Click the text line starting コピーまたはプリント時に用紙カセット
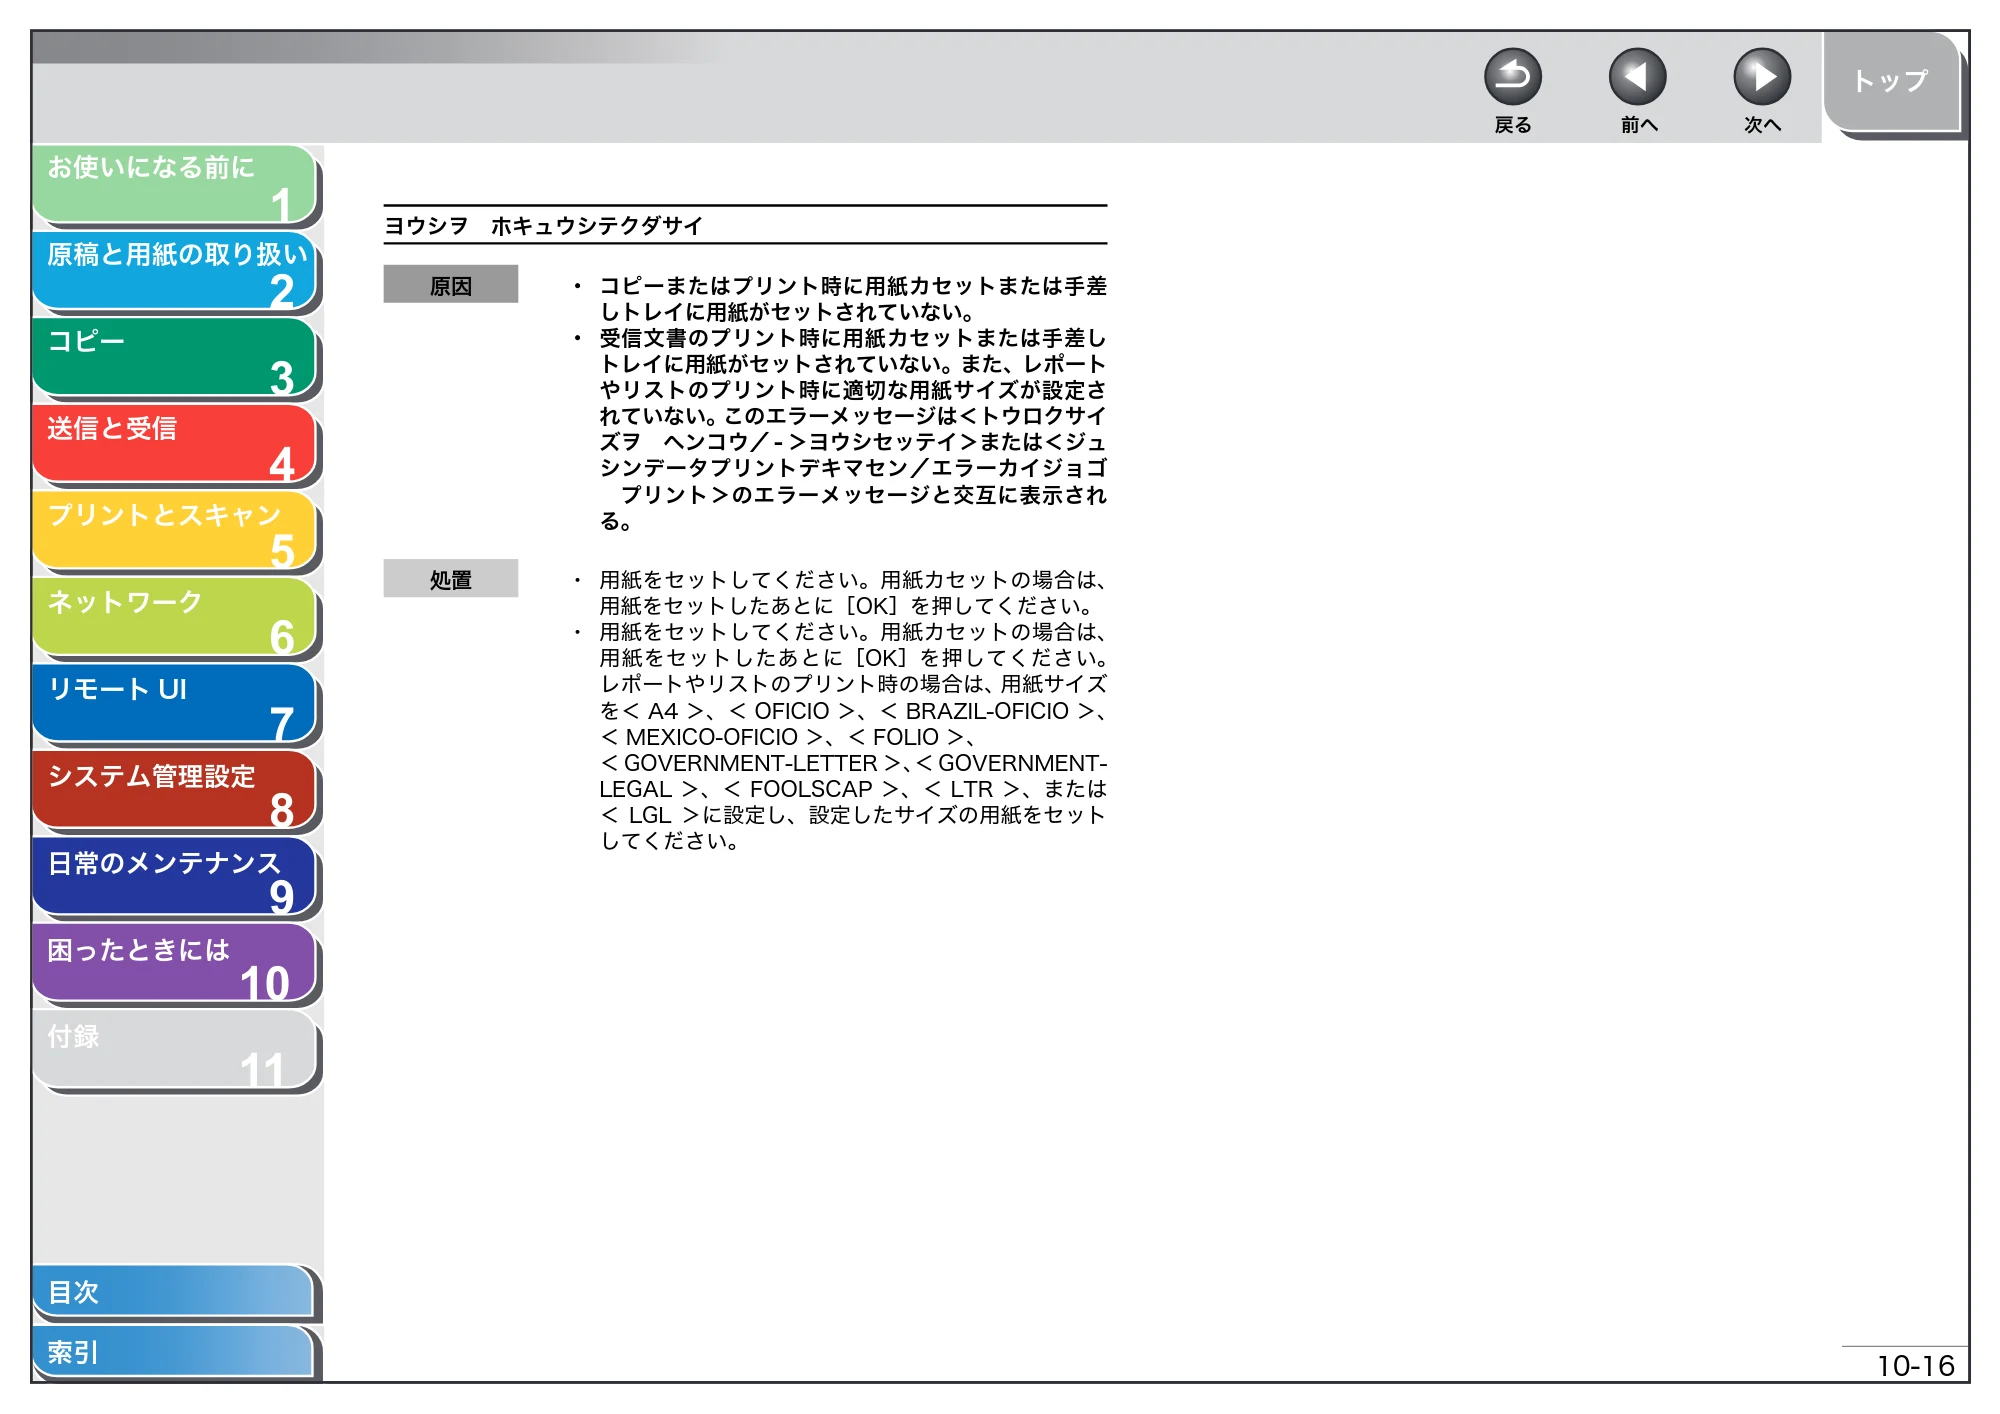 853,286
